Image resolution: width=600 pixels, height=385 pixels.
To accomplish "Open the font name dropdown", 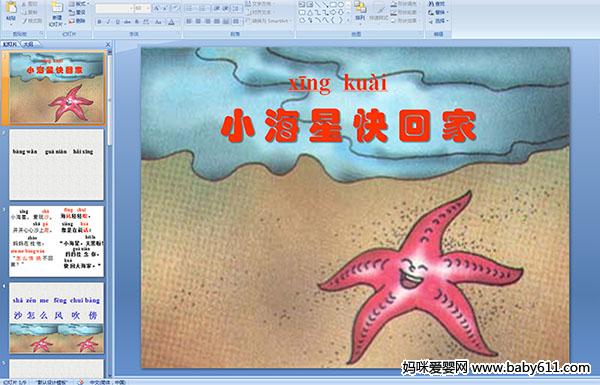I will click(x=131, y=8).
